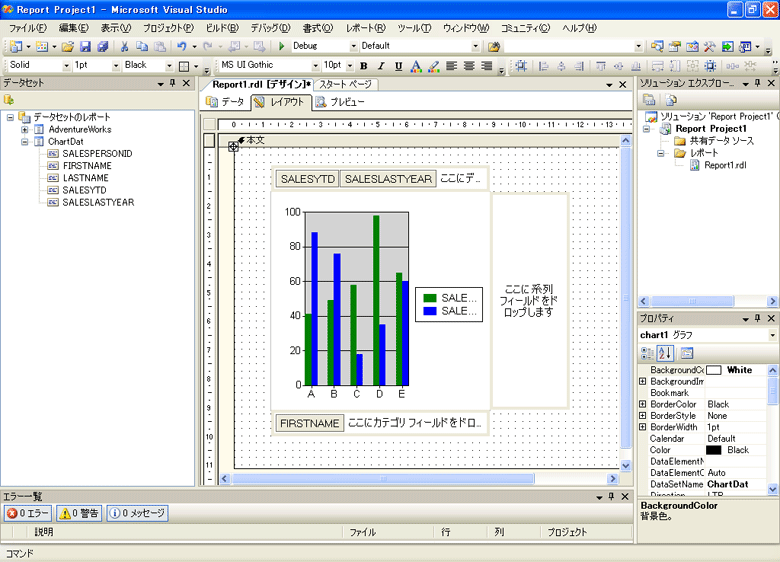Click the Save icon in the toolbar

86,46
